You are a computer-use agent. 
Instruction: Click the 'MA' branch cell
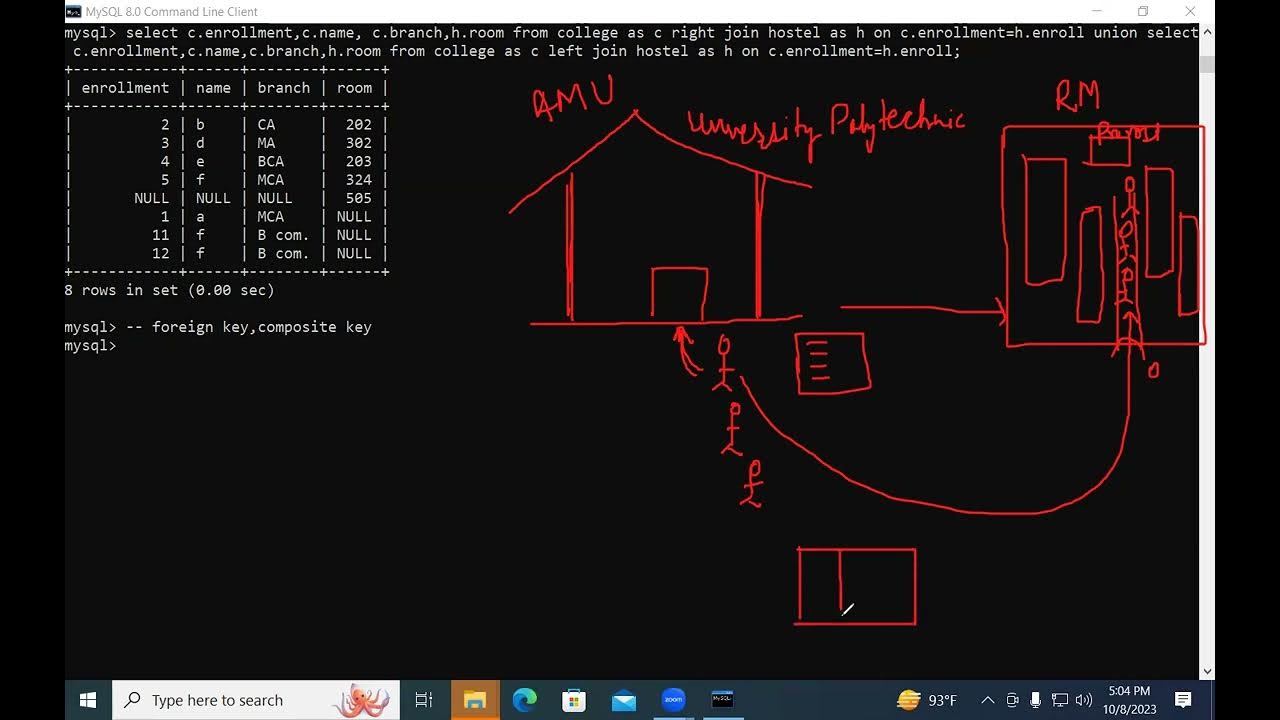(x=266, y=143)
